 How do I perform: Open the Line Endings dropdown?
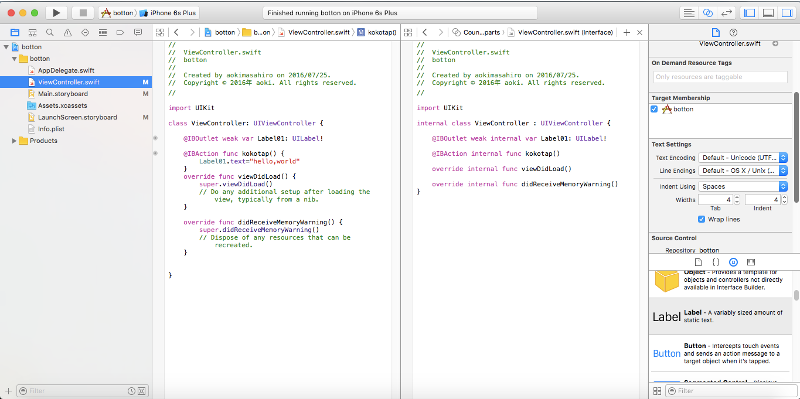(743, 170)
